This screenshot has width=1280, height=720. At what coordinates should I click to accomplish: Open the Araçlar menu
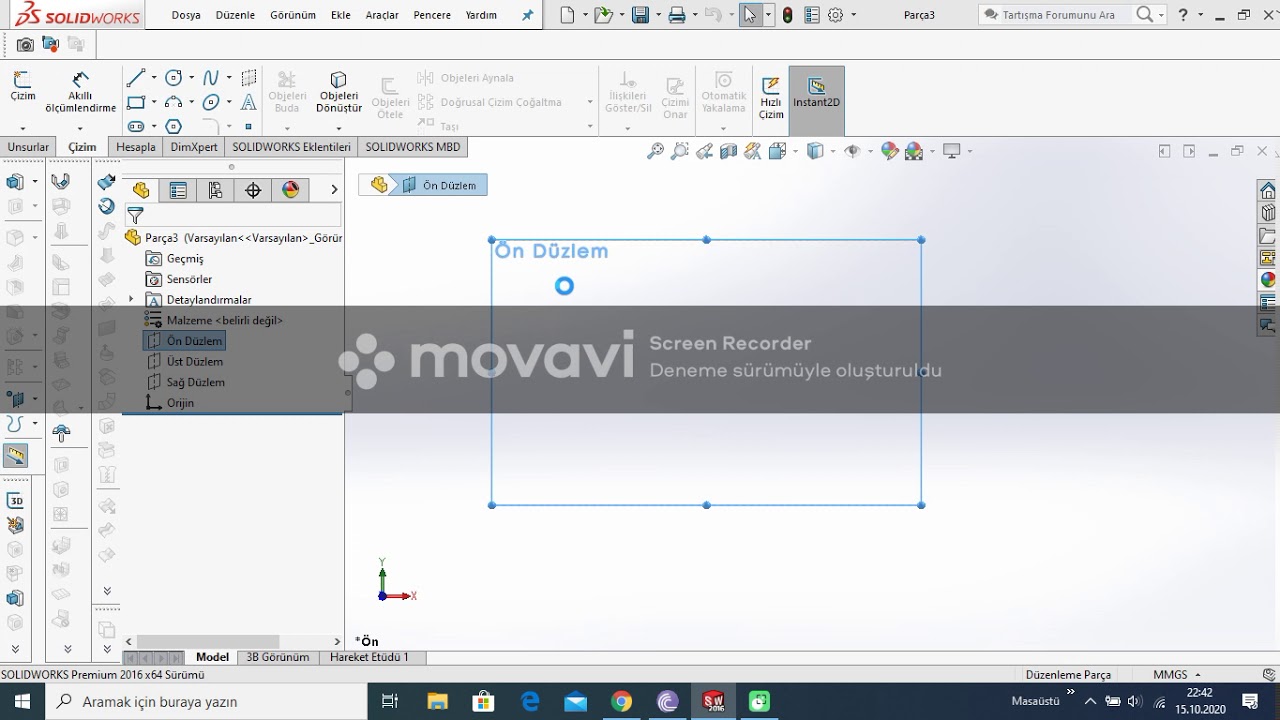pos(382,15)
